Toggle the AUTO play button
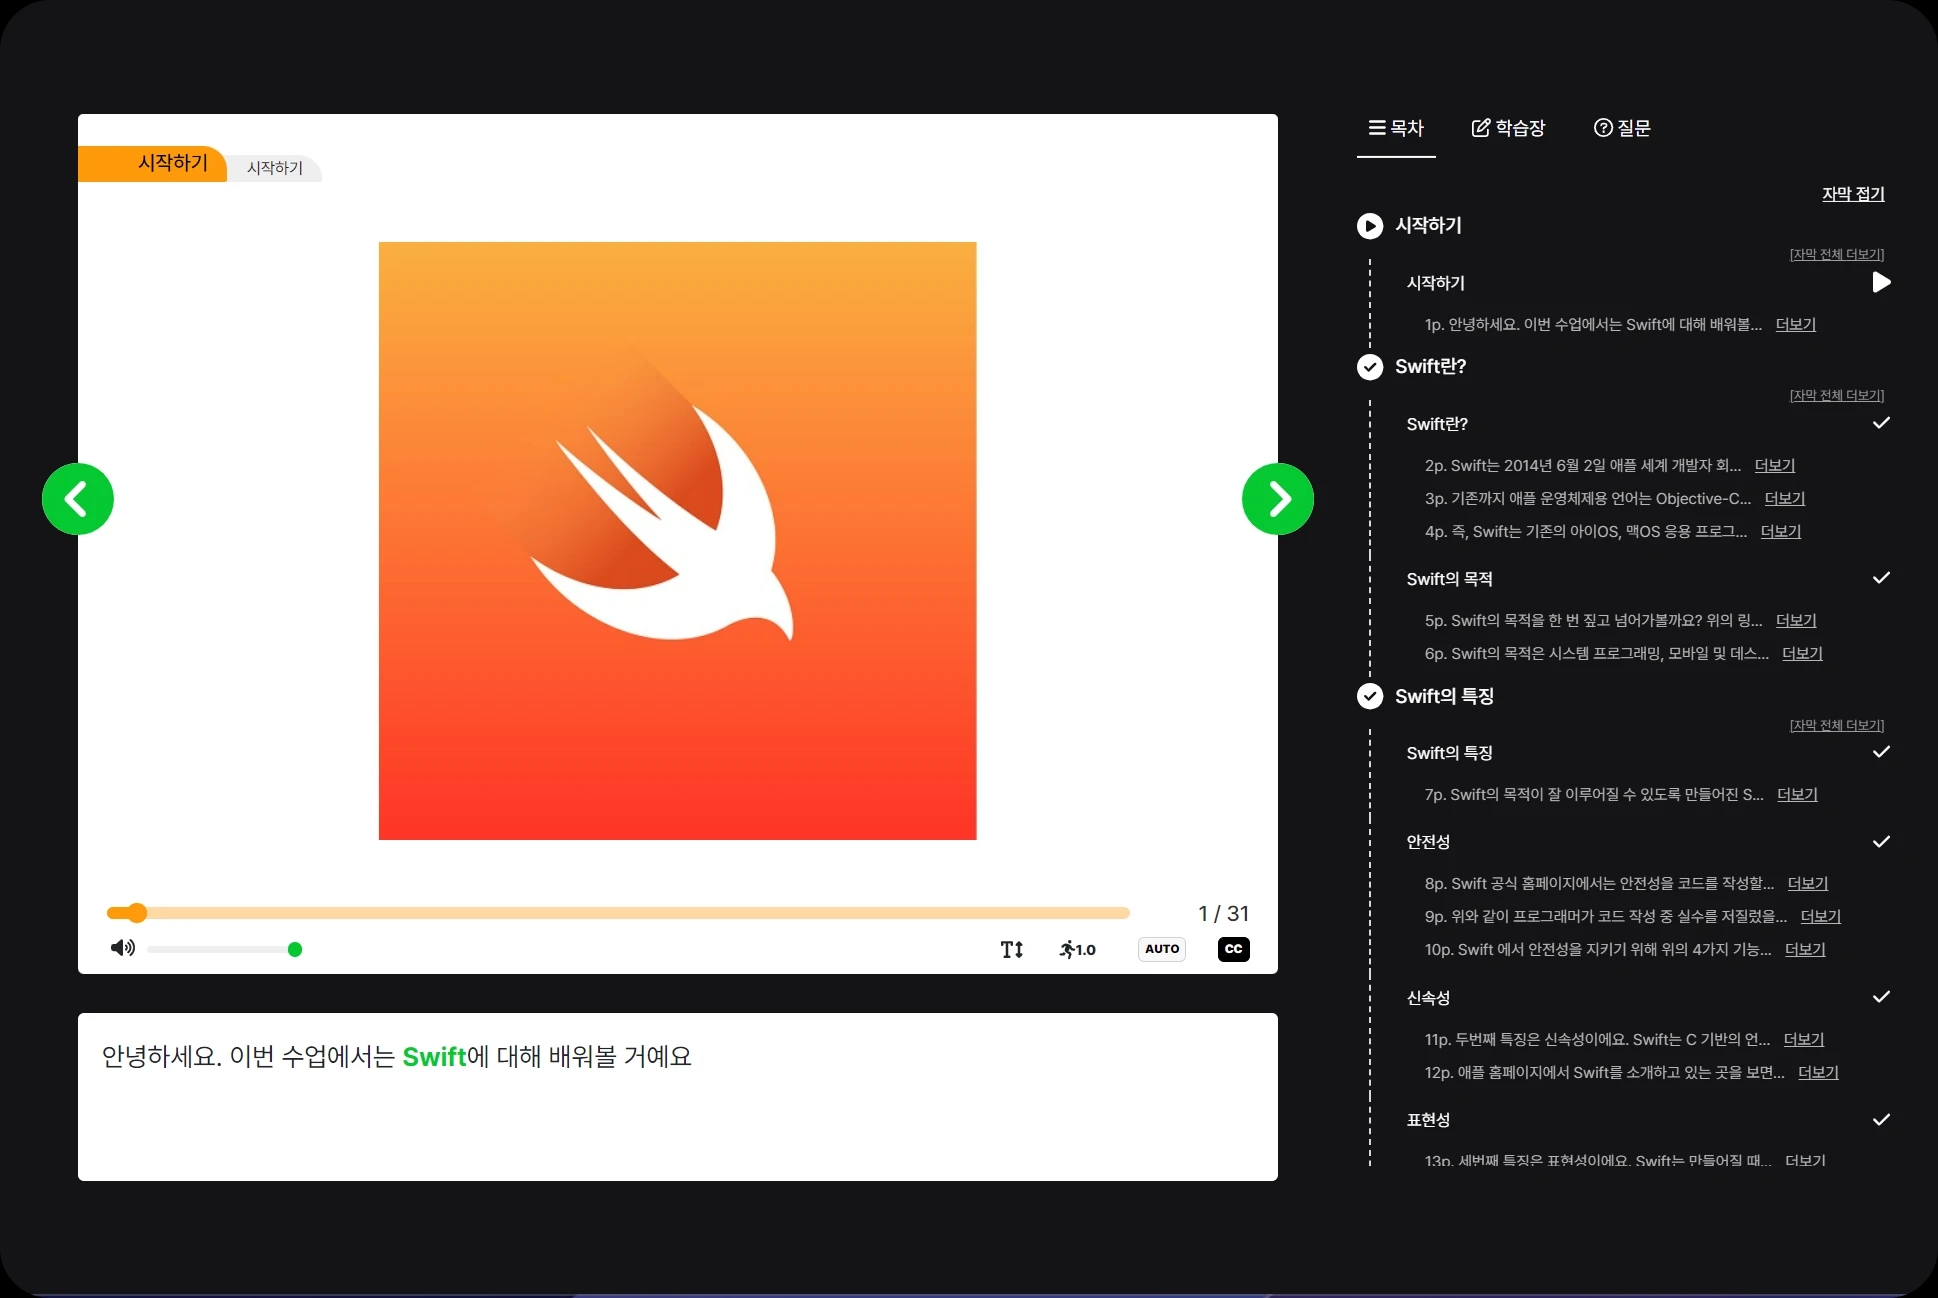Viewport: 1938px width, 1298px height. click(x=1162, y=949)
